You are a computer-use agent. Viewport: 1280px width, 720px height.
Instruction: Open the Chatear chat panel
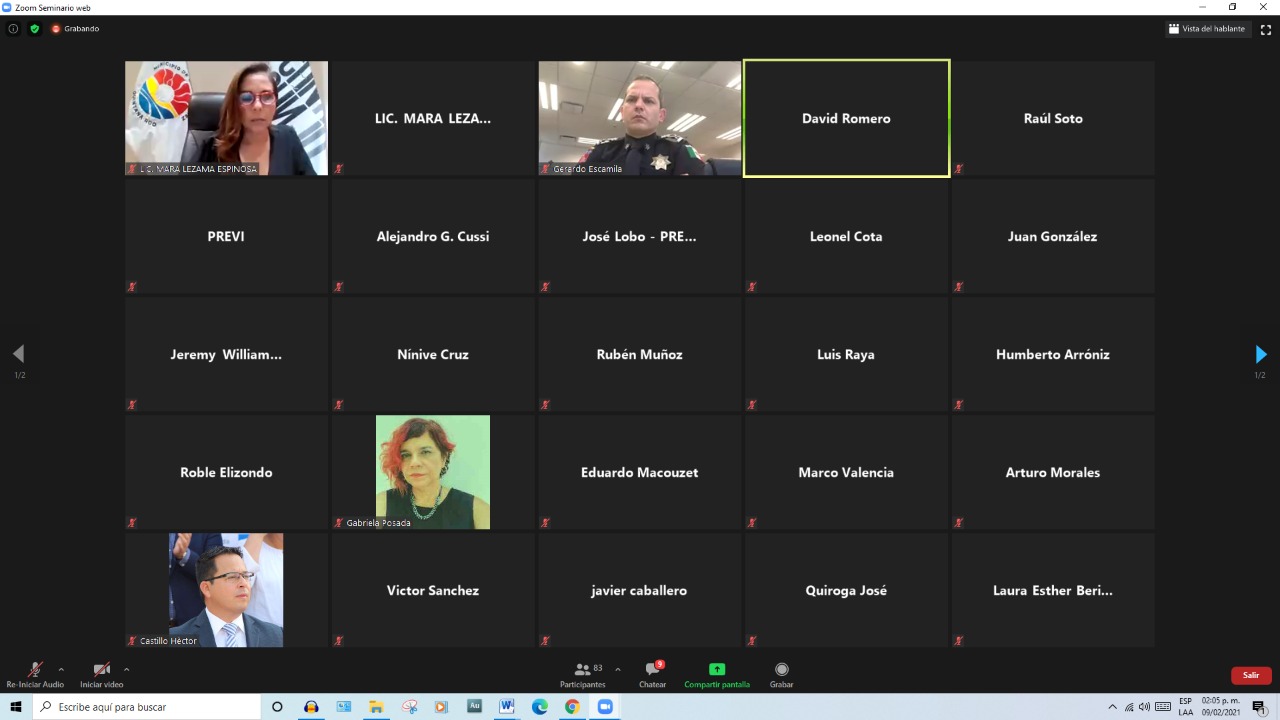tap(652, 675)
